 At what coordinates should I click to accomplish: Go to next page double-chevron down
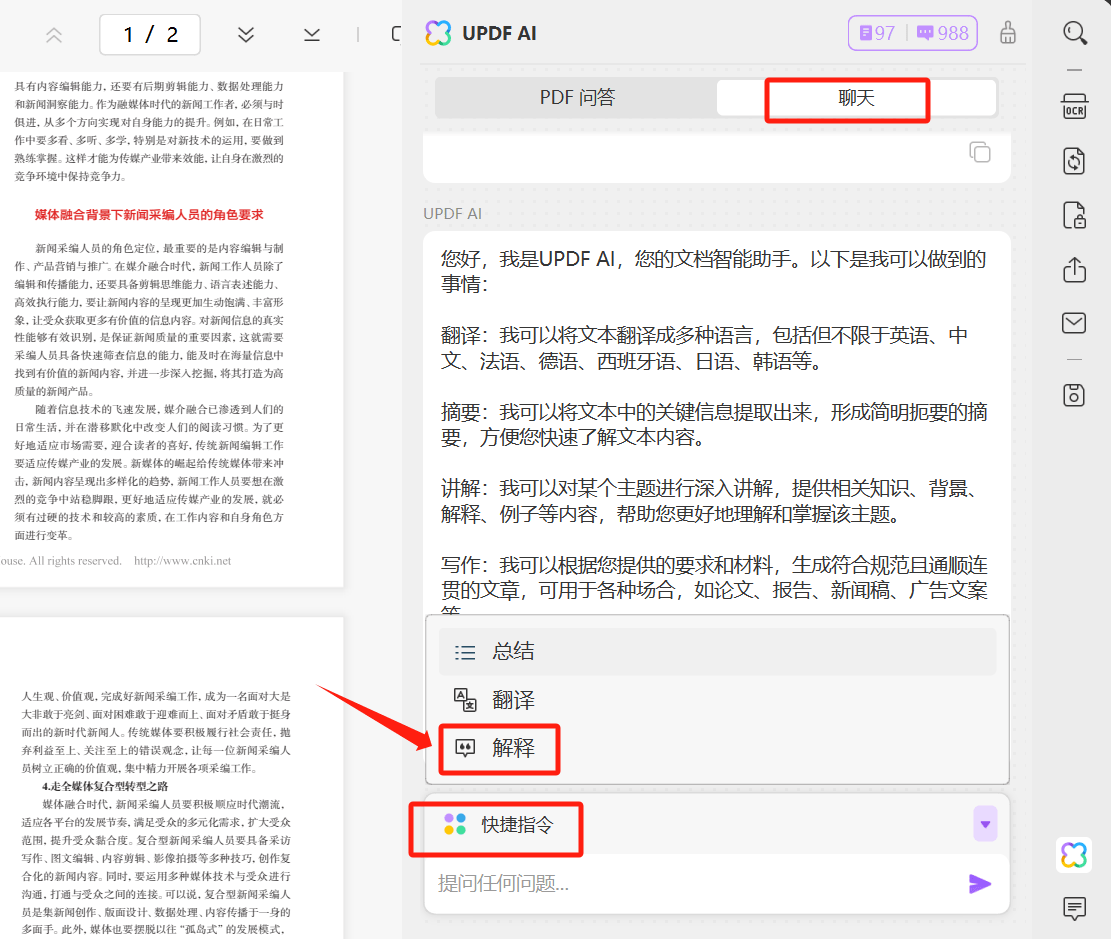tap(246, 35)
